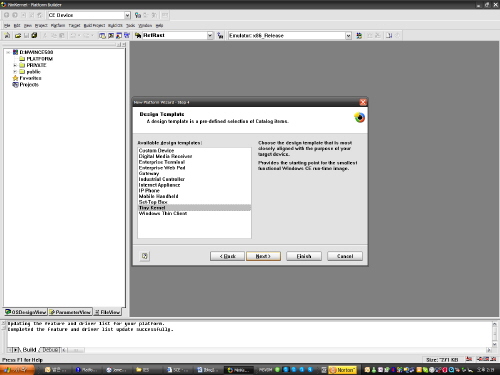The height and width of the screenshot is (375, 500).
Task: Click the Open folder toolbar icon
Action: click(18, 35)
